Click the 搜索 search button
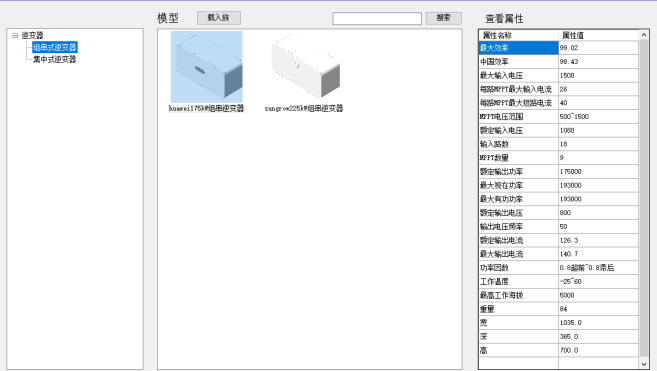This screenshot has width=657, height=371. [x=444, y=18]
